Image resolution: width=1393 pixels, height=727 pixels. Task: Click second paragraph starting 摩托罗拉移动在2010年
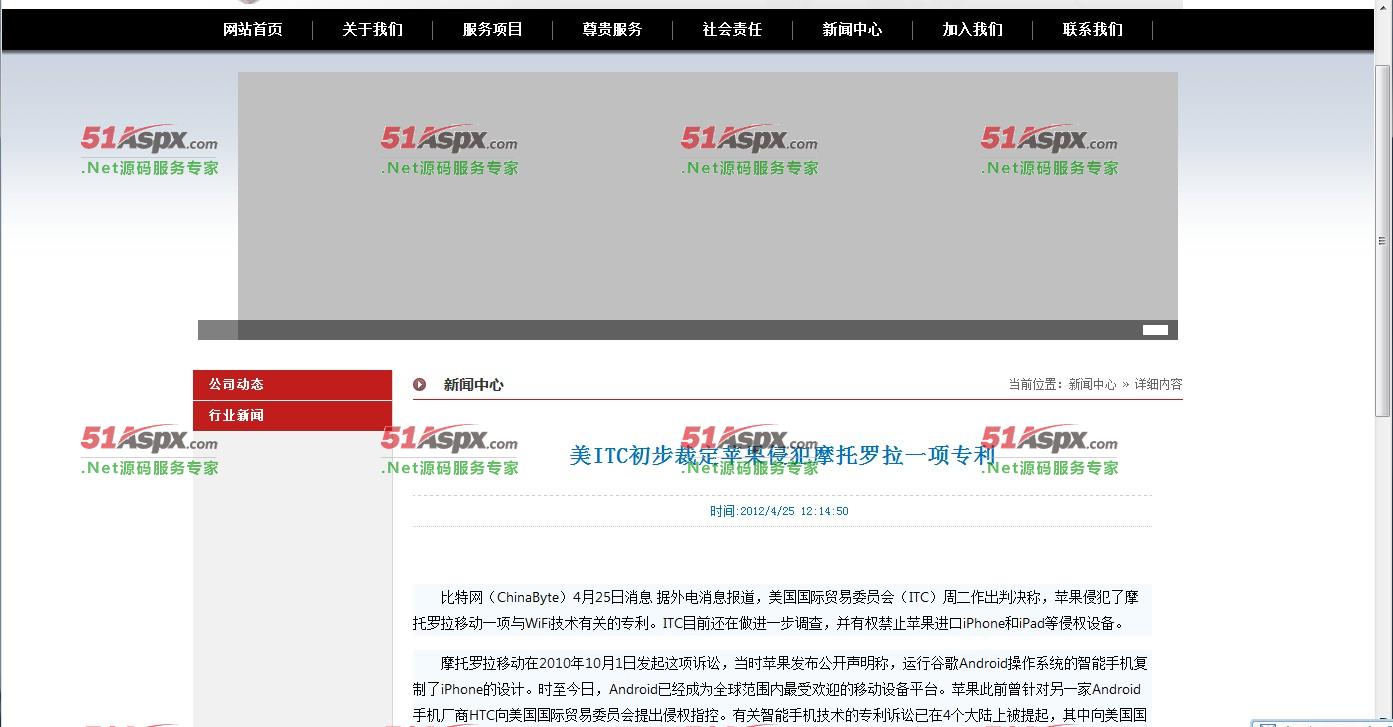point(782,689)
